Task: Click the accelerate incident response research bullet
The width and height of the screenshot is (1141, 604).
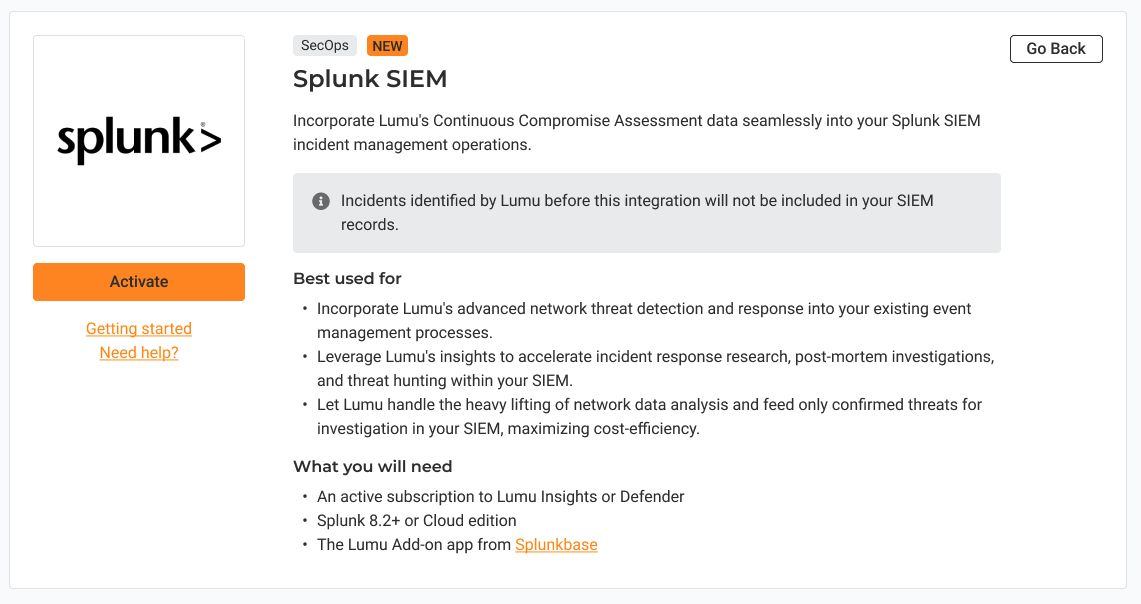Action: click(x=655, y=368)
